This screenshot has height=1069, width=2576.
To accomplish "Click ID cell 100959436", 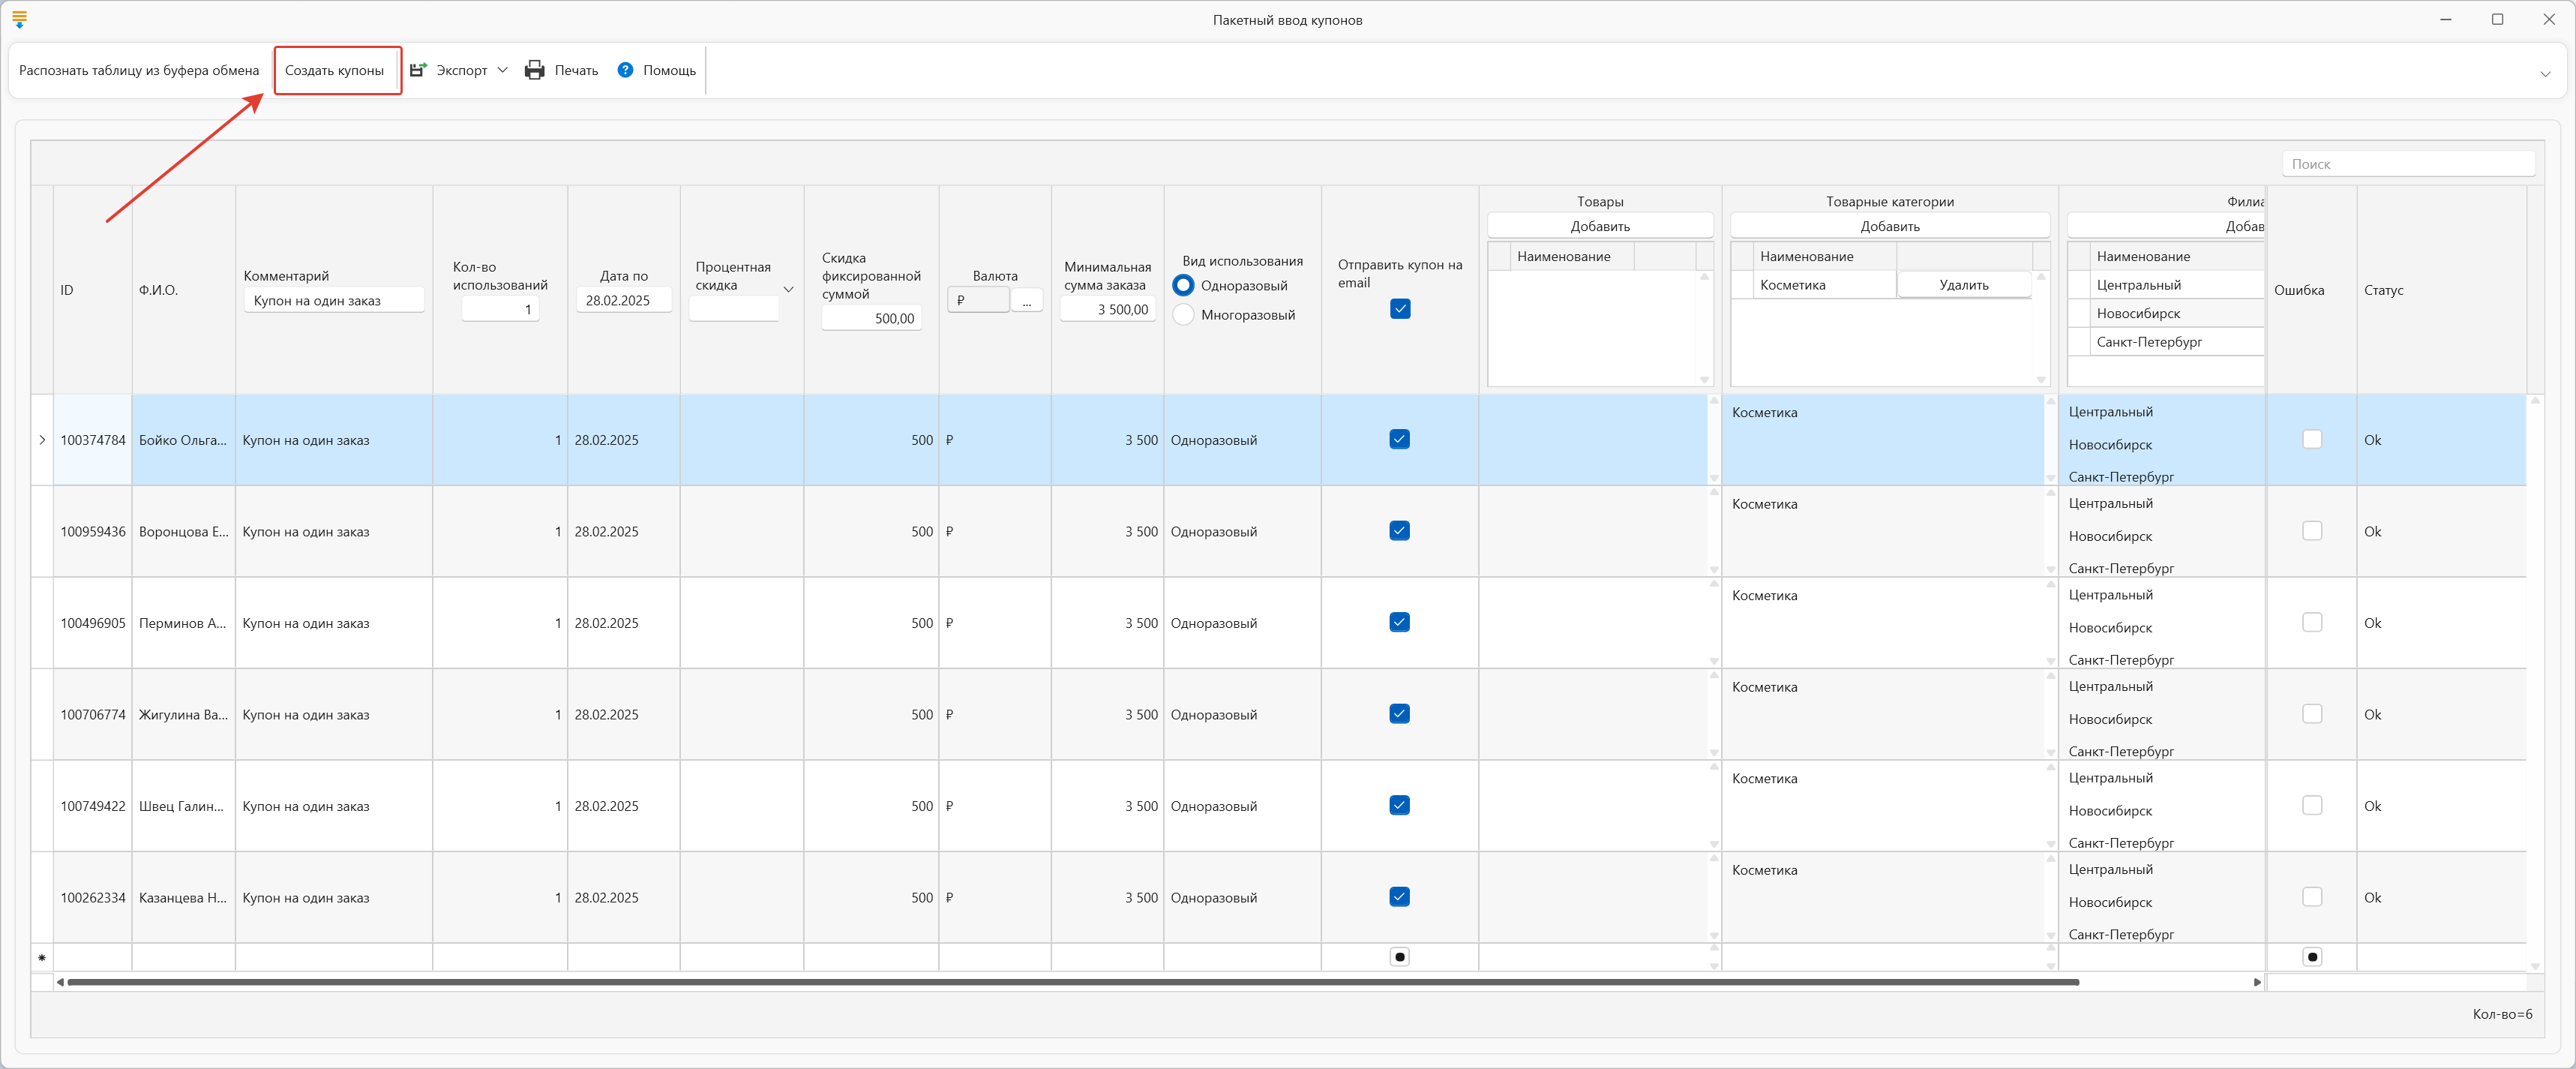I will coord(93,532).
